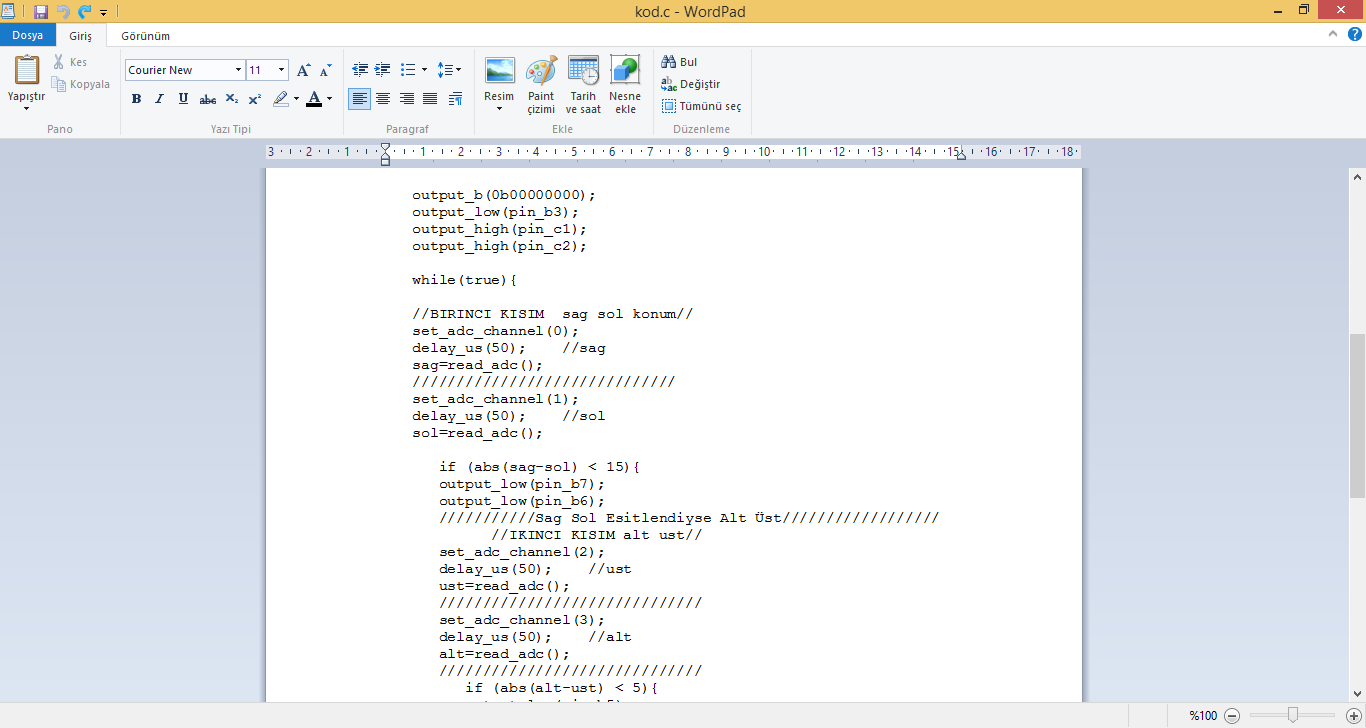Screen dimensions: 1366x728
Task: Switch to the Giriş ribbon tab
Action: pyautogui.click(x=80, y=36)
